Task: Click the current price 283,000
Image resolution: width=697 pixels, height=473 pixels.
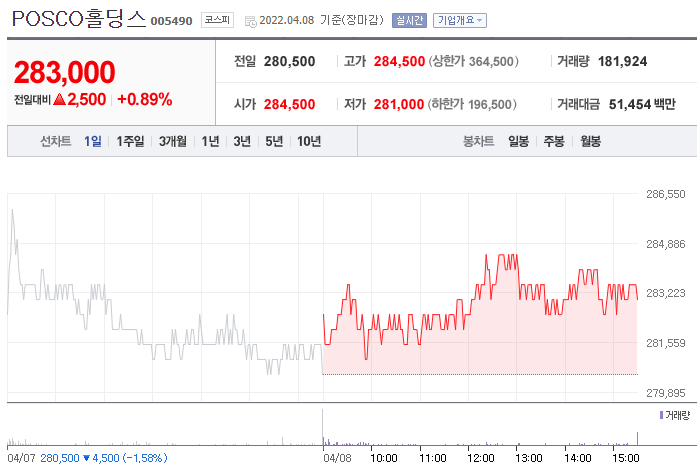Action: click(x=64, y=72)
